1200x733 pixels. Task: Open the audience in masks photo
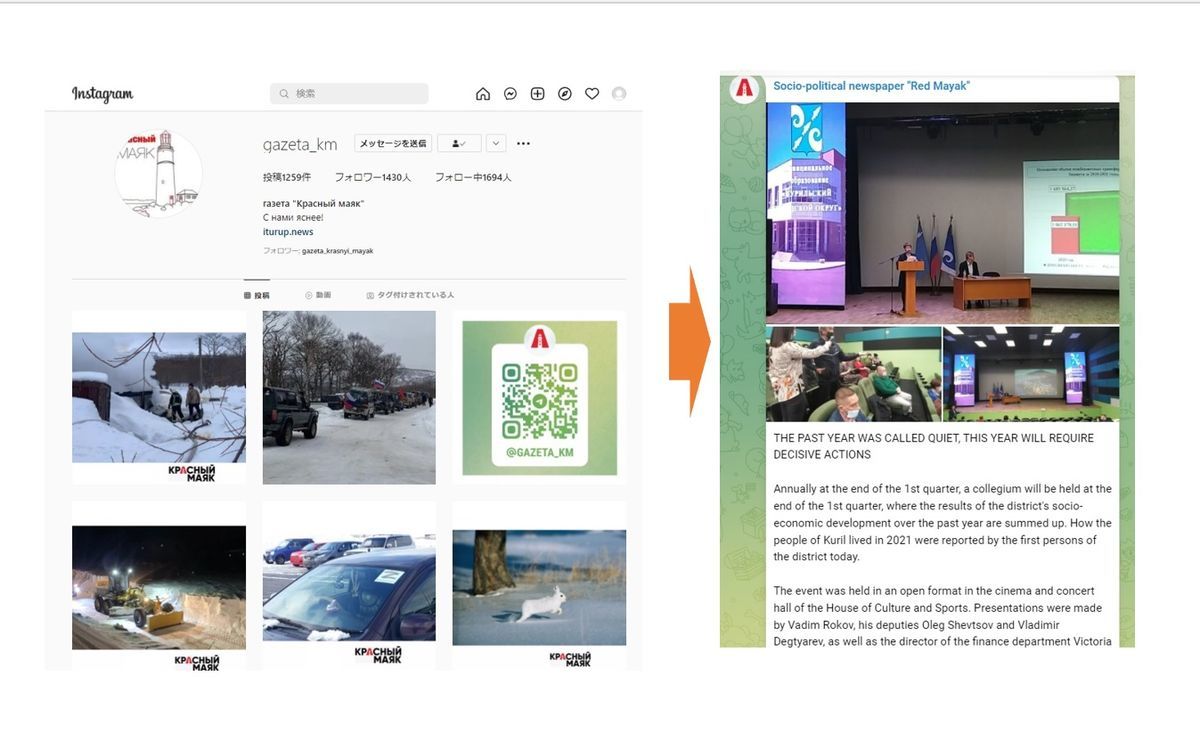tap(854, 374)
